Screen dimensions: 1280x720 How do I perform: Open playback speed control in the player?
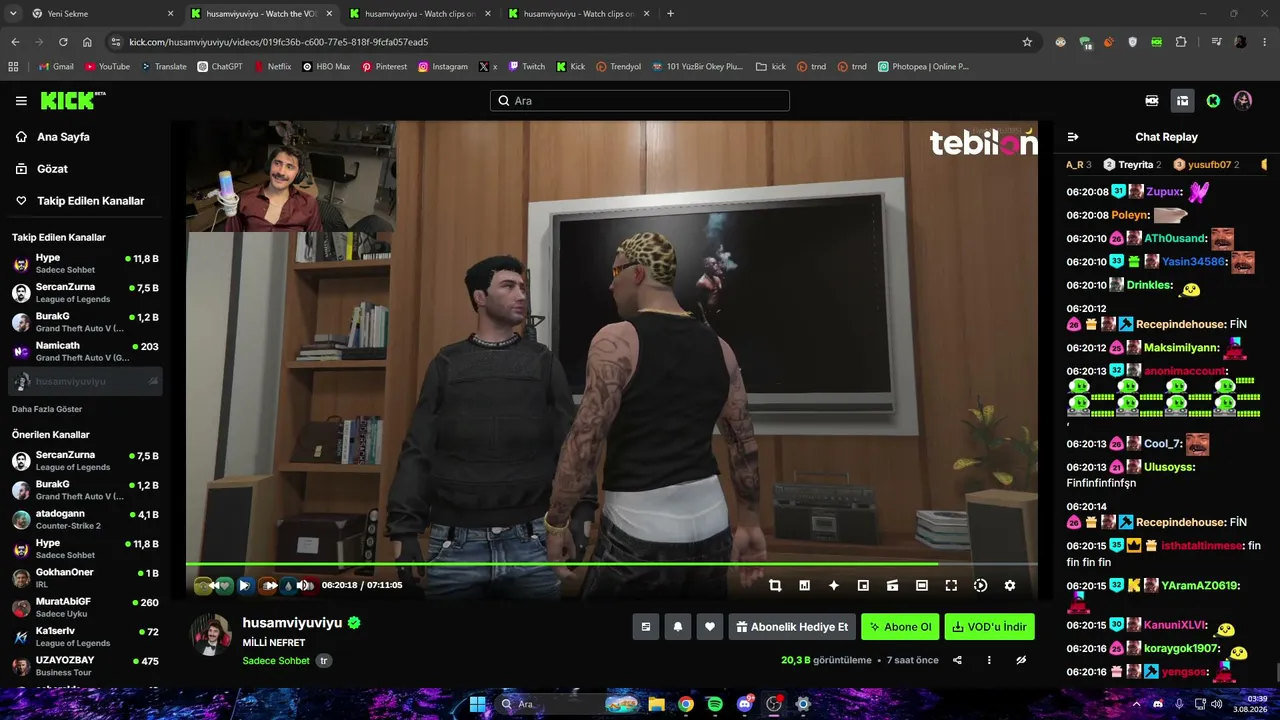click(980, 586)
